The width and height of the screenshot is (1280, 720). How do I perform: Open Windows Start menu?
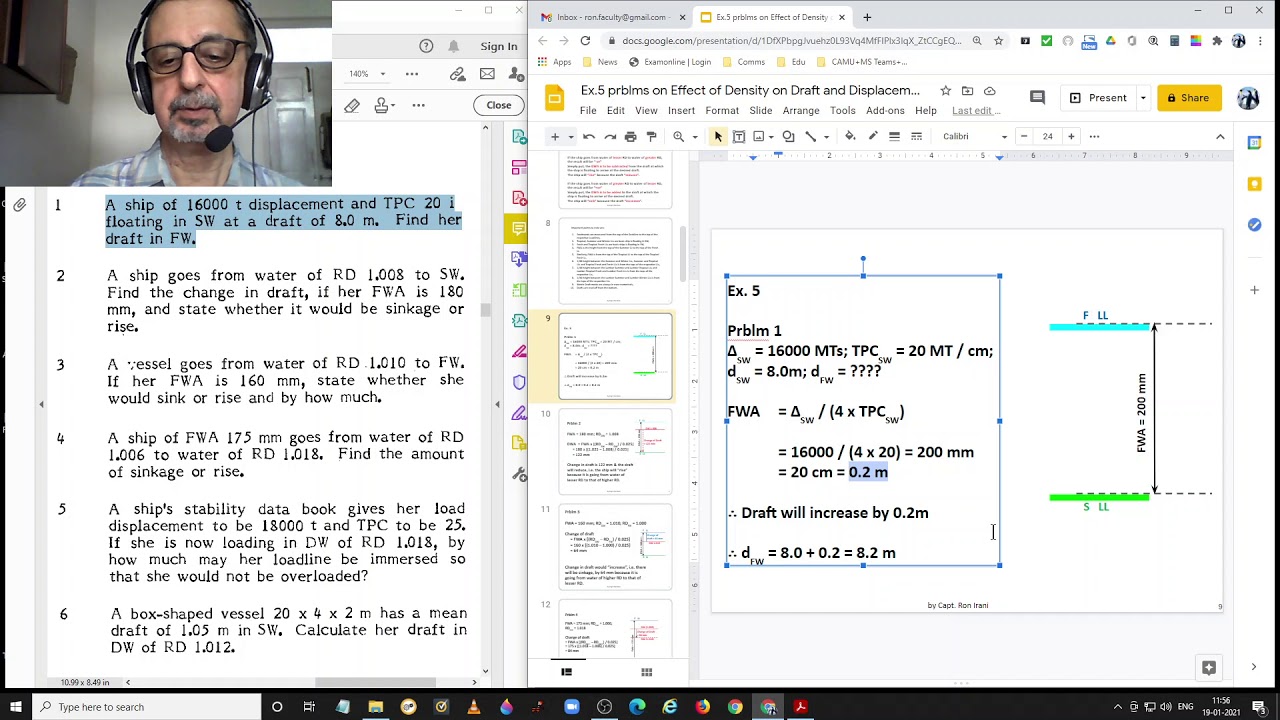[15, 707]
